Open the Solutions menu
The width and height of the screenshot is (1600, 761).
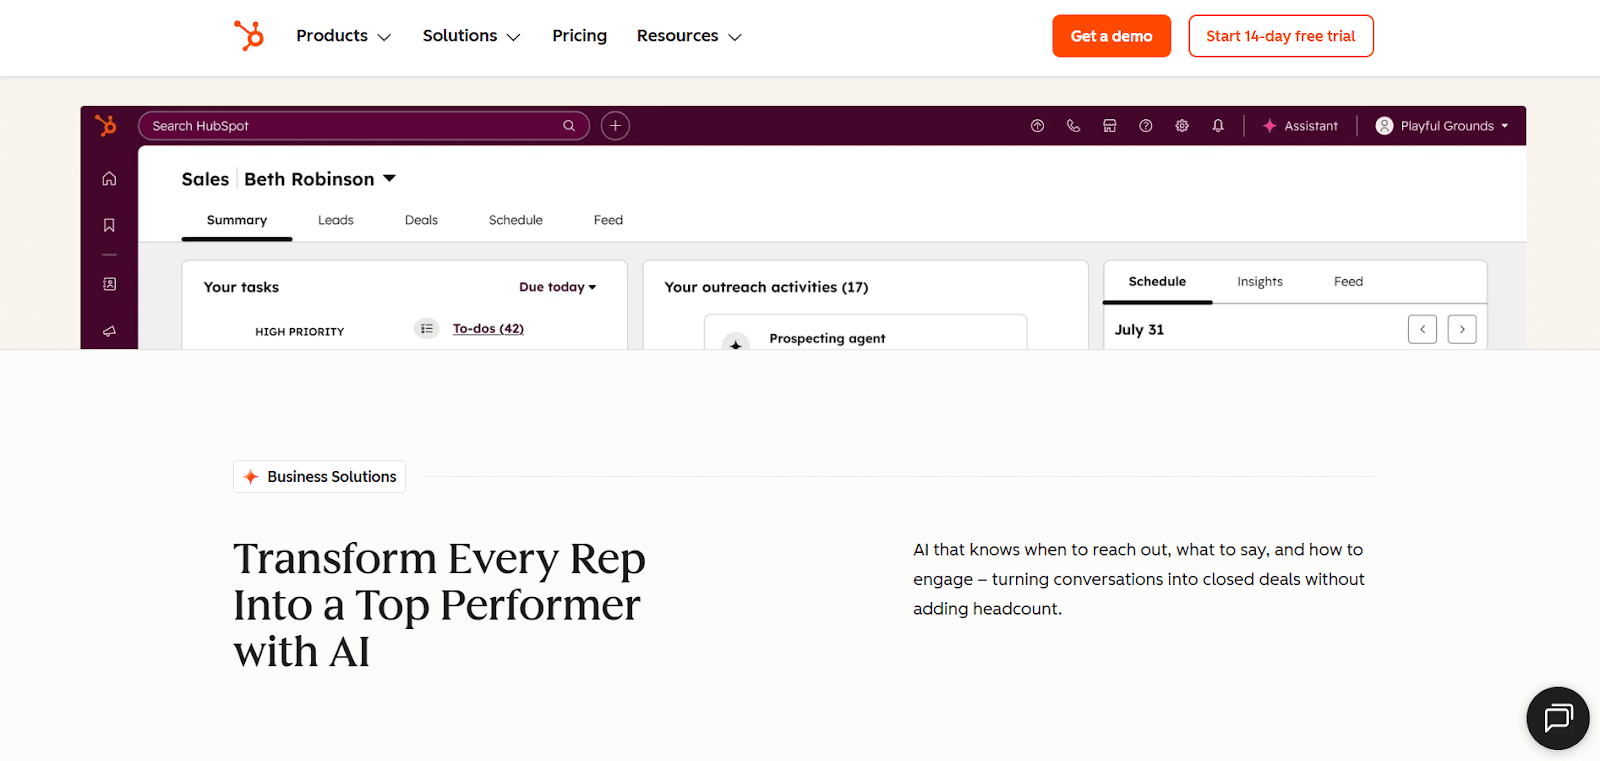[471, 36]
